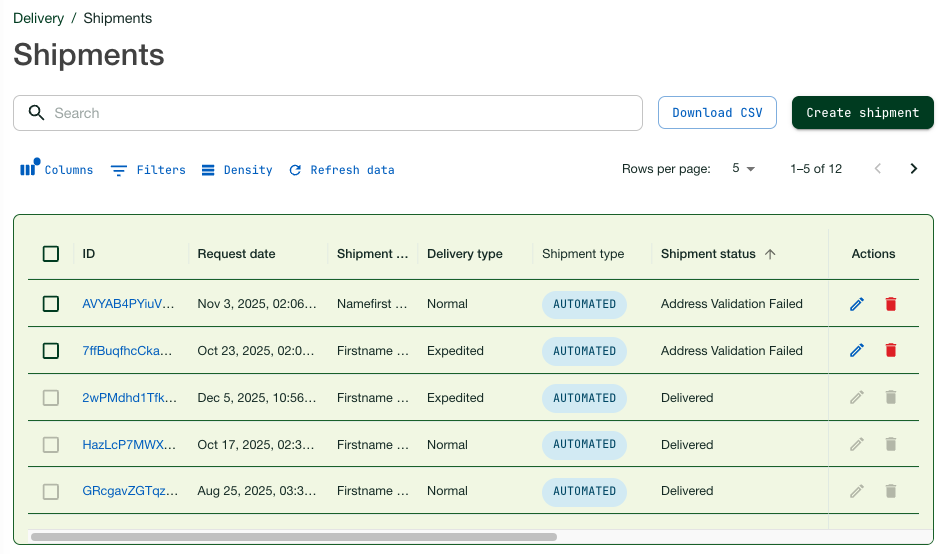
Task: Delete shipment AVYAB4PYiuV with red trash icon
Action: [x=891, y=304]
